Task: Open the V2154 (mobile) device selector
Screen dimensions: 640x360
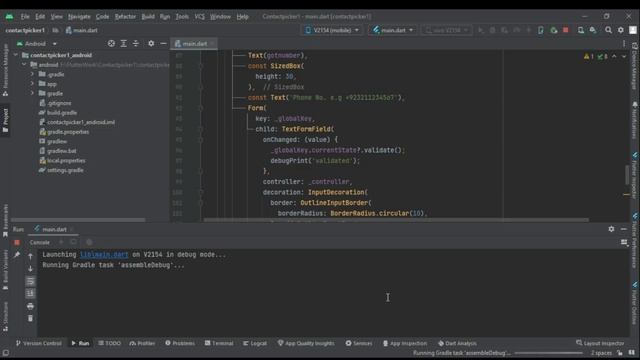Action: (x=332, y=30)
